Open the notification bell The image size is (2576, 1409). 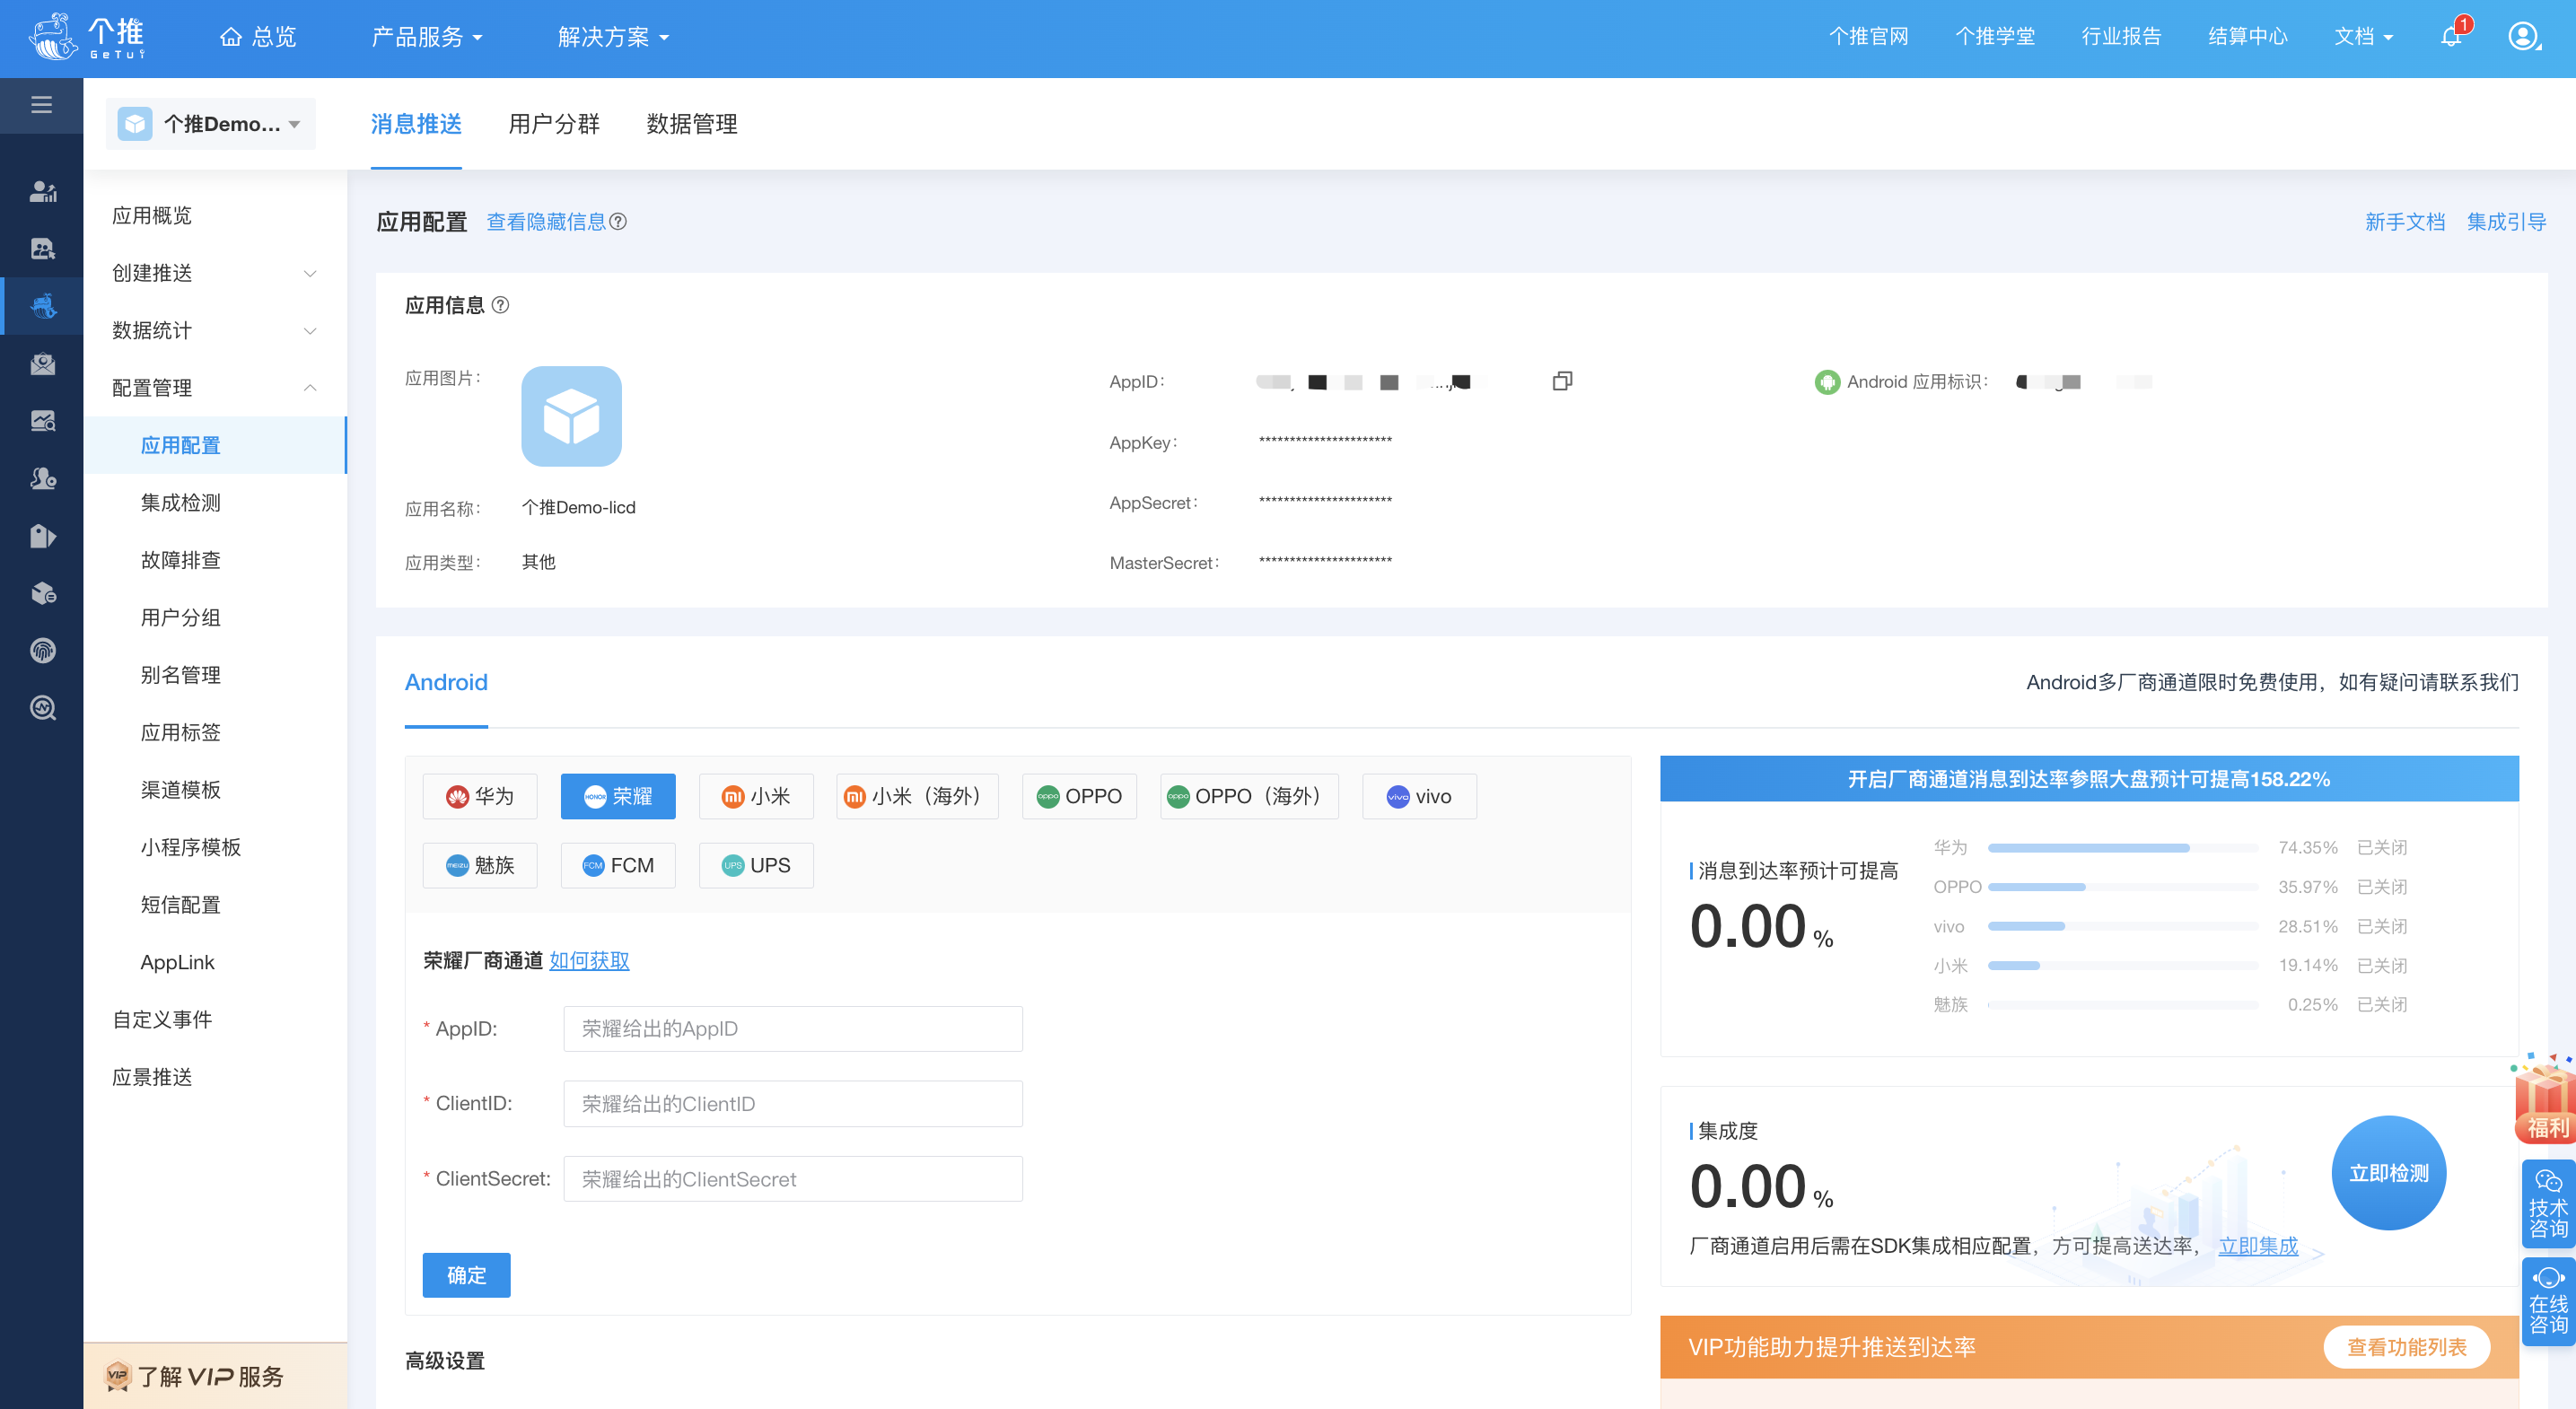tap(2451, 37)
